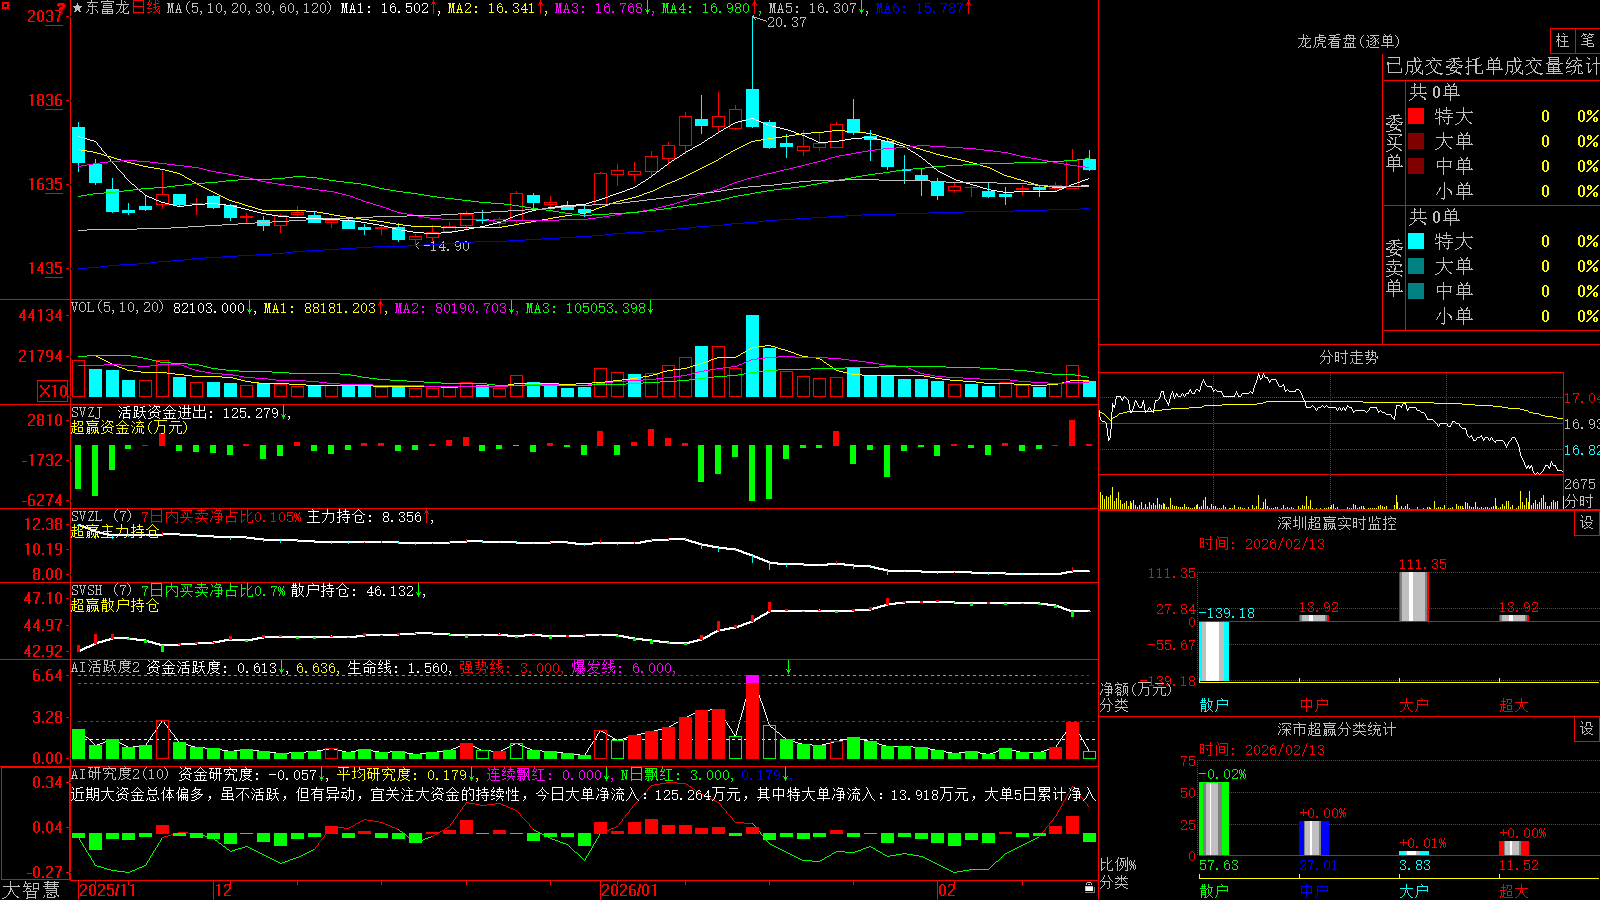The image size is (1600, 900).
Task: Click the SVZL 主力持仓 indicator label
Action: (101, 517)
